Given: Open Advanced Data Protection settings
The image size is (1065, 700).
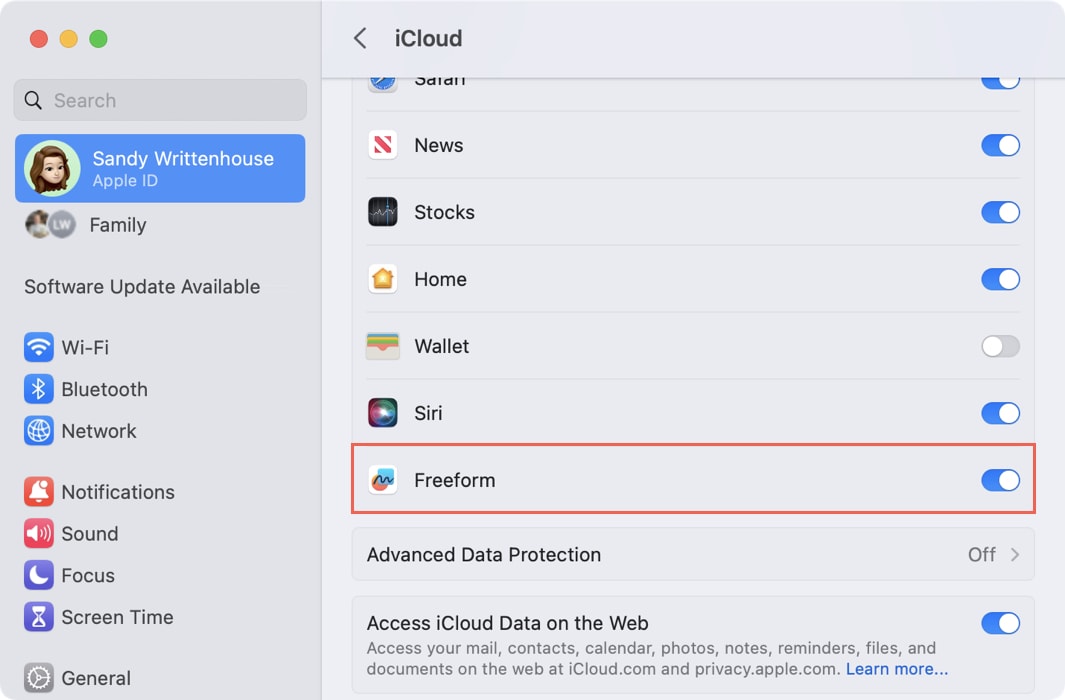Looking at the screenshot, I should click(692, 554).
